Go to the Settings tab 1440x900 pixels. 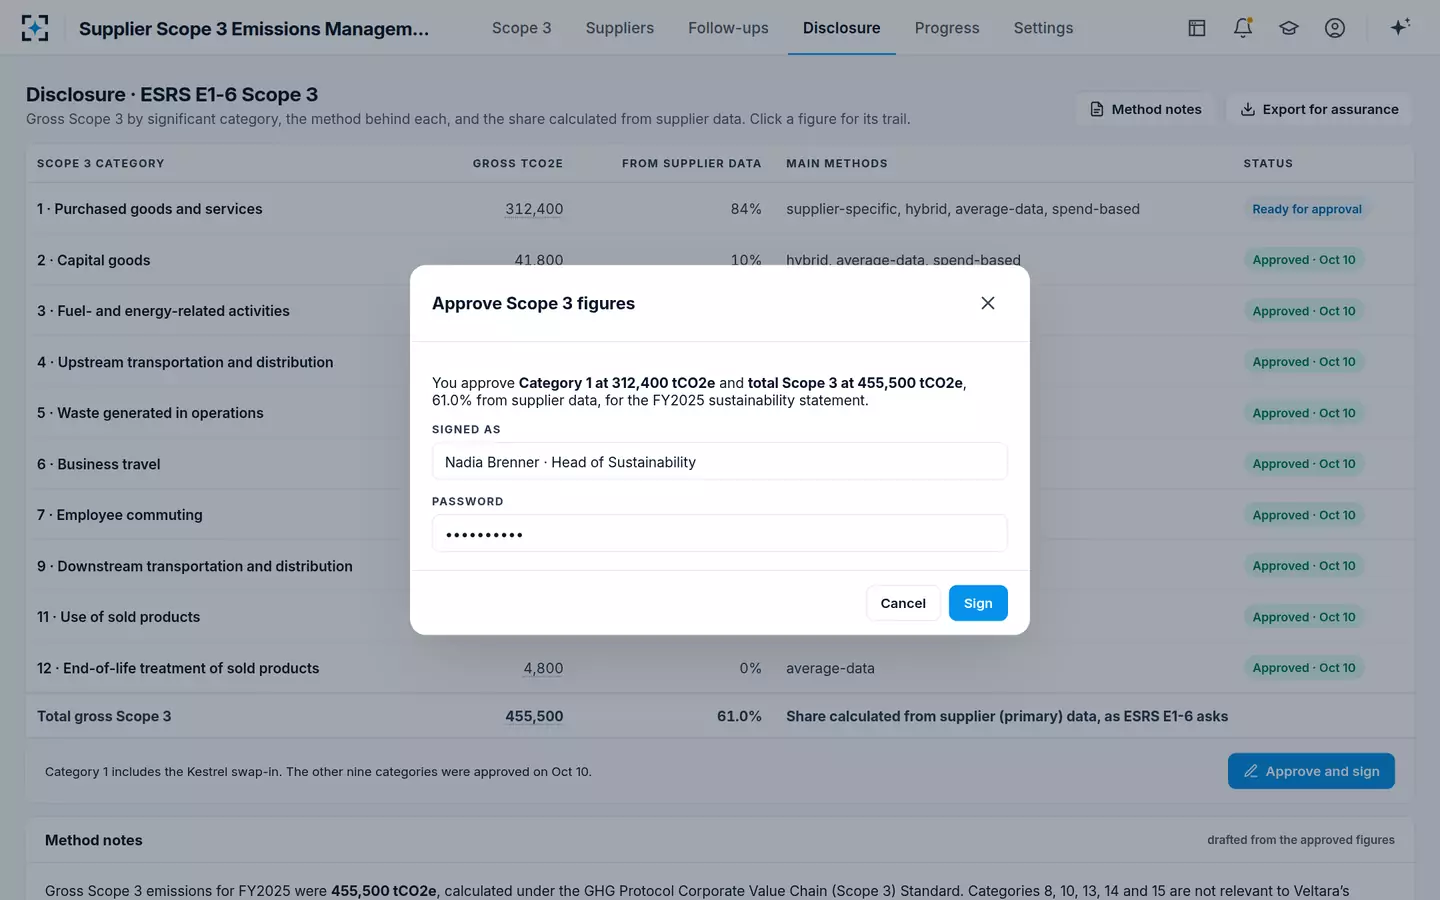(x=1043, y=28)
